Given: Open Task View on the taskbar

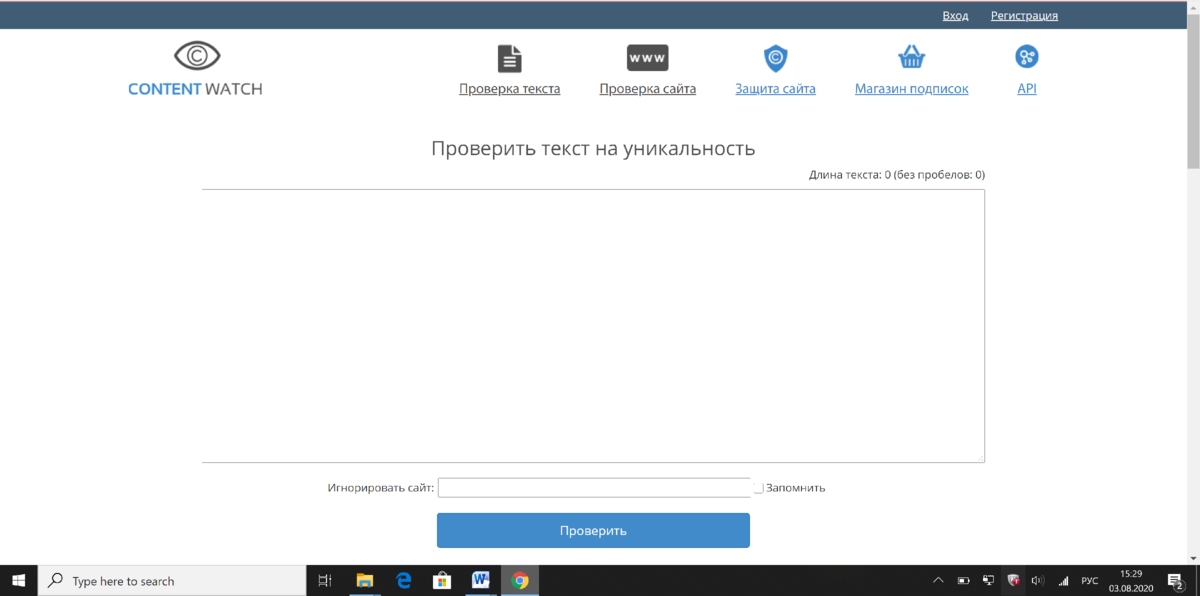Looking at the screenshot, I should click(x=324, y=580).
